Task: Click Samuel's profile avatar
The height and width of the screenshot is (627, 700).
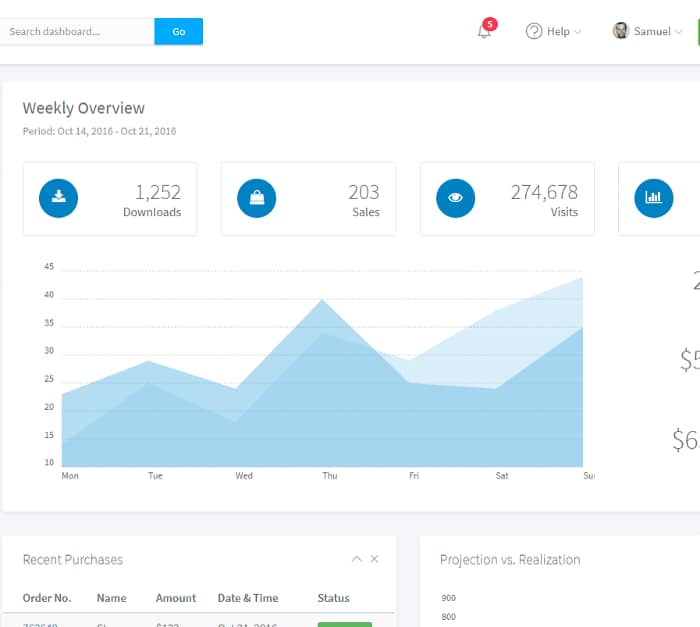Action: coord(621,31)
